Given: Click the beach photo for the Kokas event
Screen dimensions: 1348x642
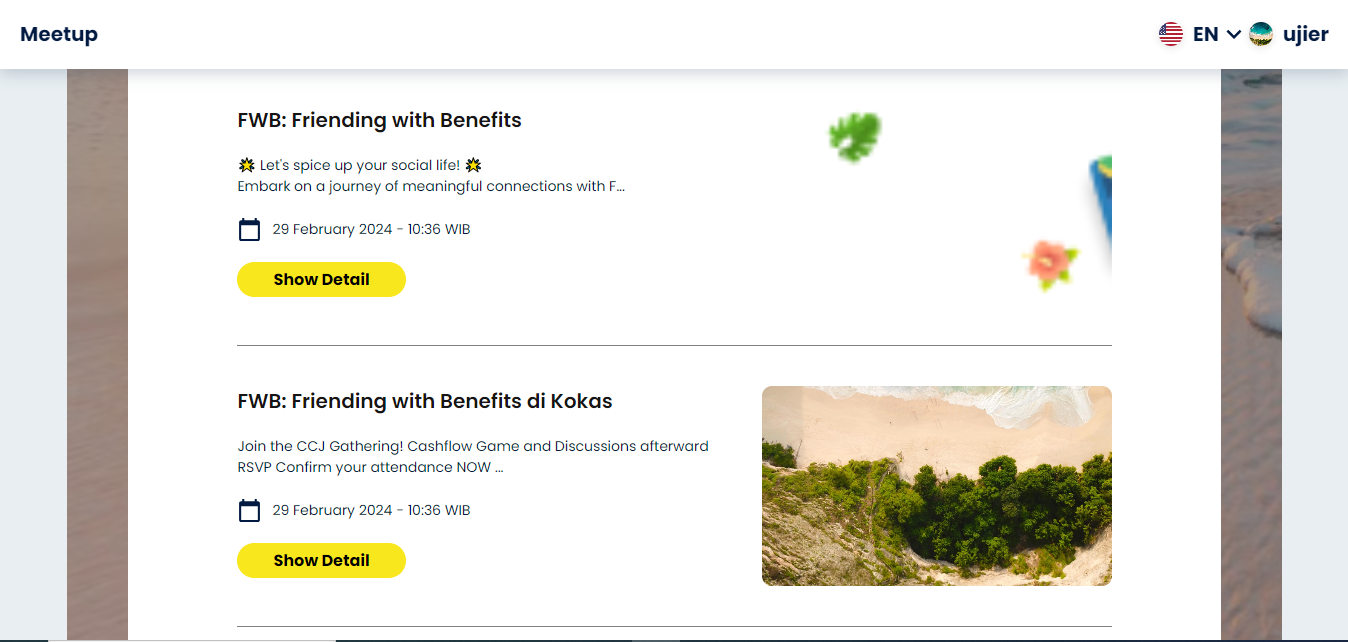Looking at the screenshot, I should point(936,485).
